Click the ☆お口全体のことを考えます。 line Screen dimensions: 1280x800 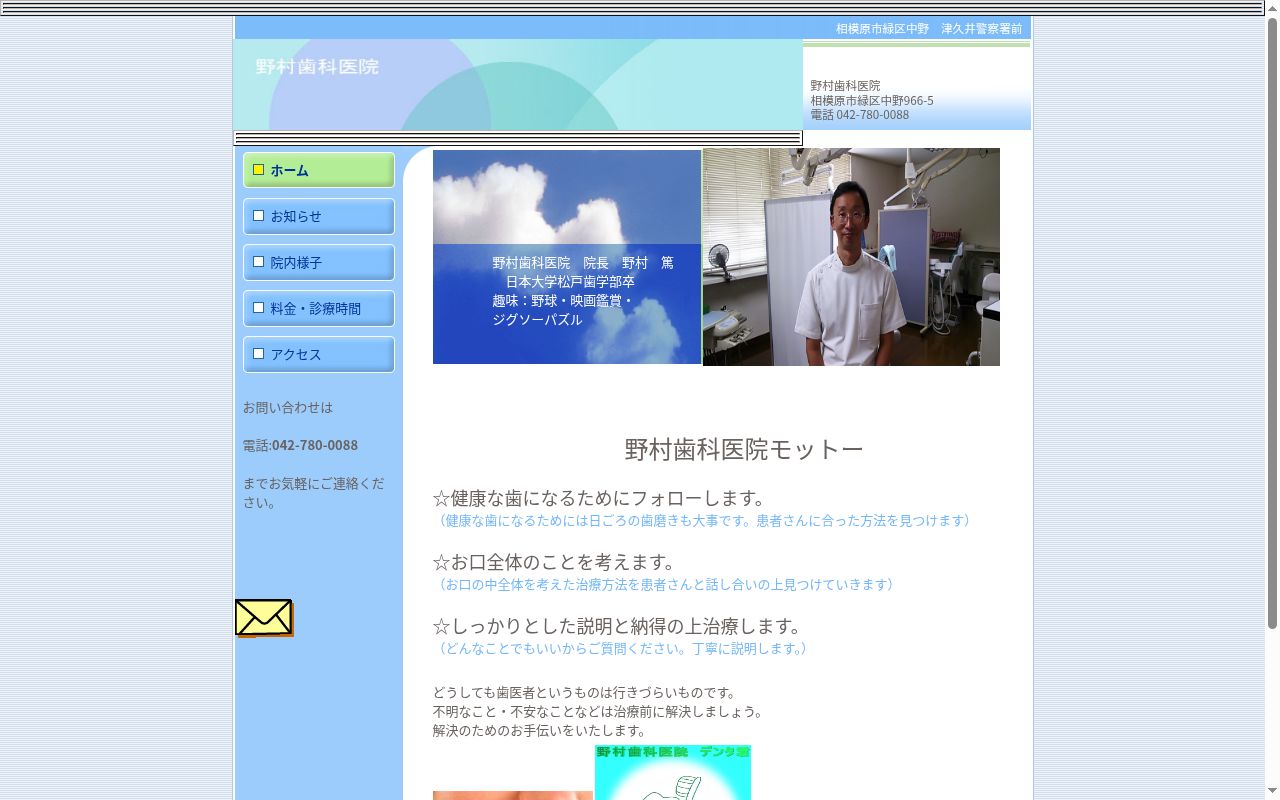click(x=558, y=562)
